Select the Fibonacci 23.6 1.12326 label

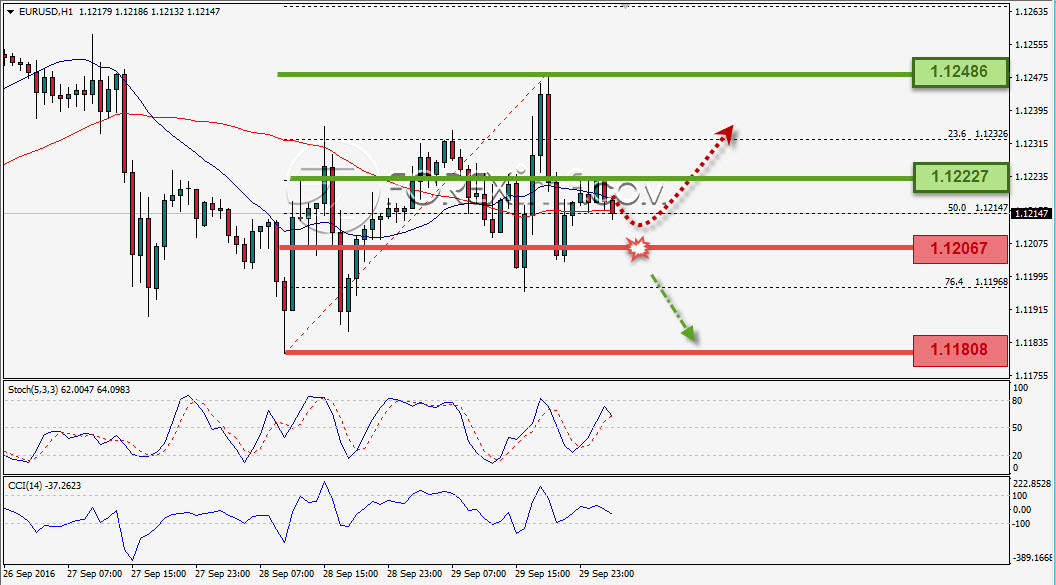point(977,134)
